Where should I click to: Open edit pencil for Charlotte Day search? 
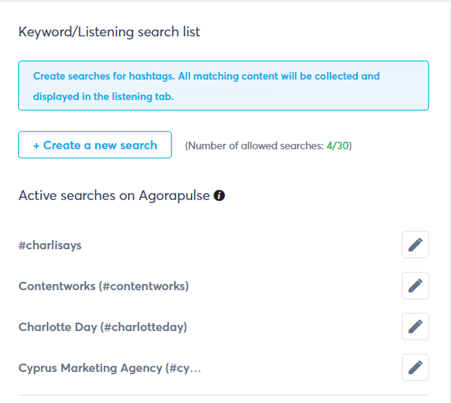pyautogui.click(x=415, y=326)
